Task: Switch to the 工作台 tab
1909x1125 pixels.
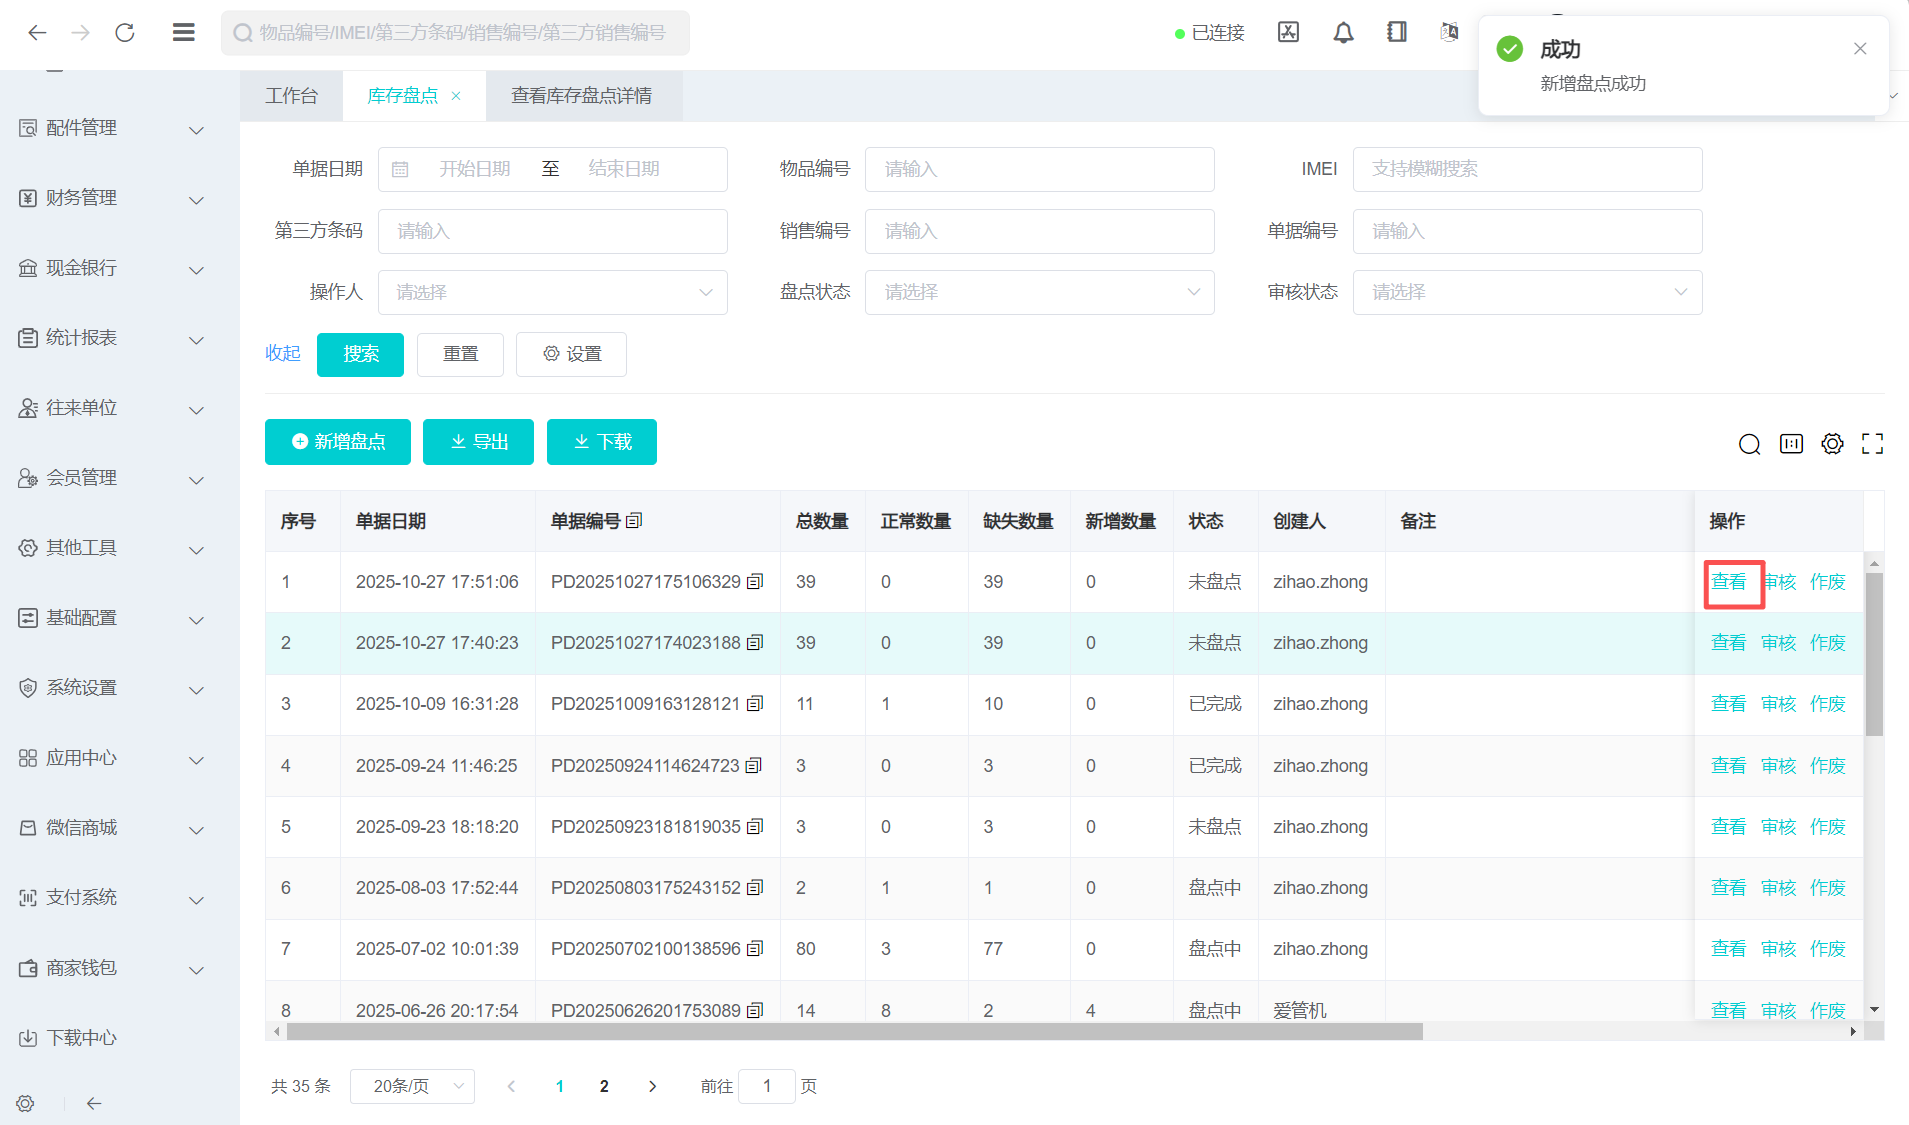Action: pos(291,96)
